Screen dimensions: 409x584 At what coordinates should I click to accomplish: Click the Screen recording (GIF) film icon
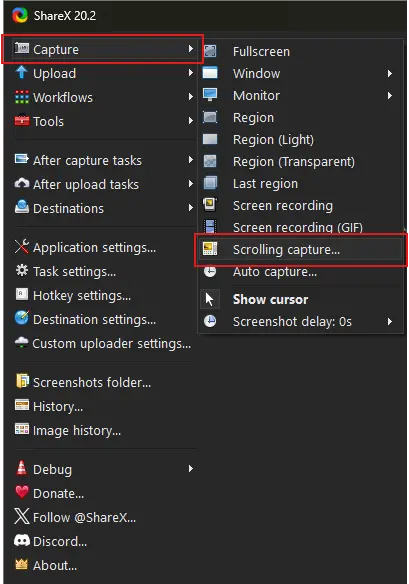click(x=210, y=226)
